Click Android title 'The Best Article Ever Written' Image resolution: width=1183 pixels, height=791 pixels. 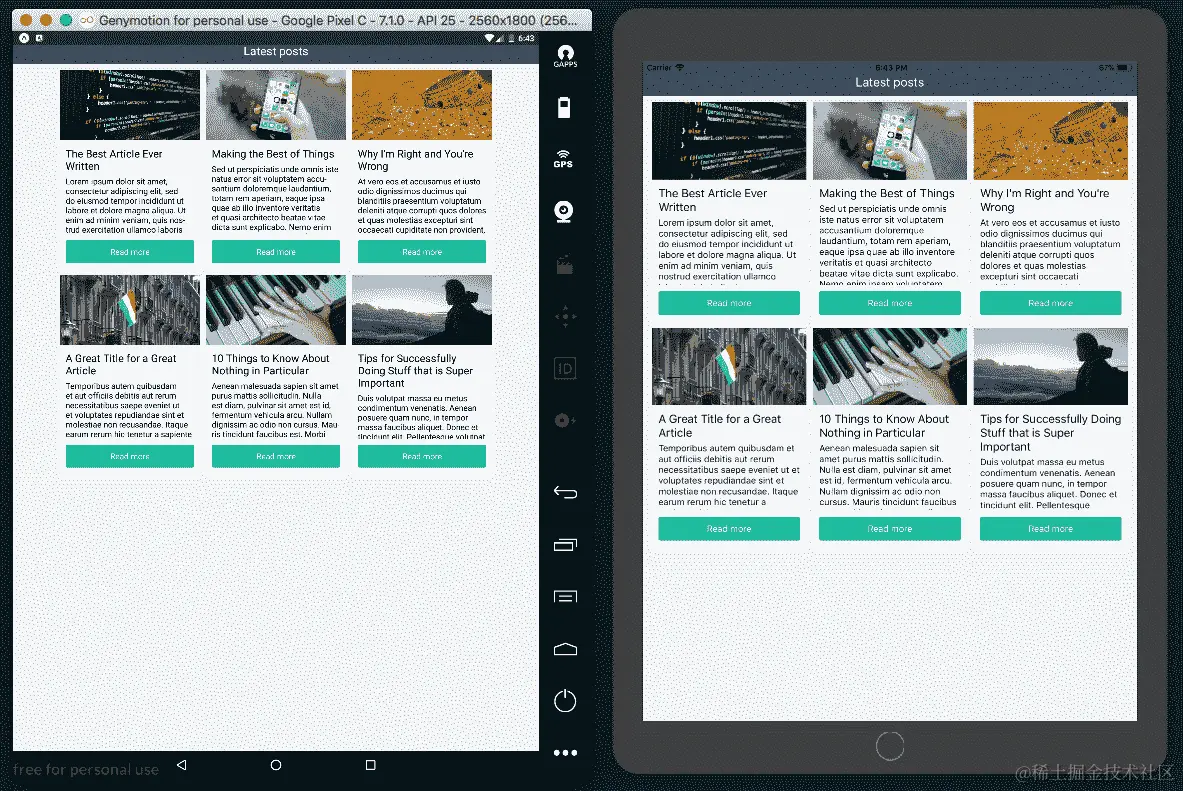click(114, 160)
